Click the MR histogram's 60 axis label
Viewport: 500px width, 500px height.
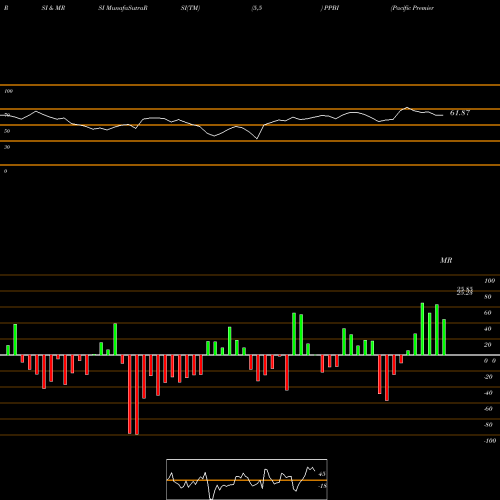pos(488,313)
